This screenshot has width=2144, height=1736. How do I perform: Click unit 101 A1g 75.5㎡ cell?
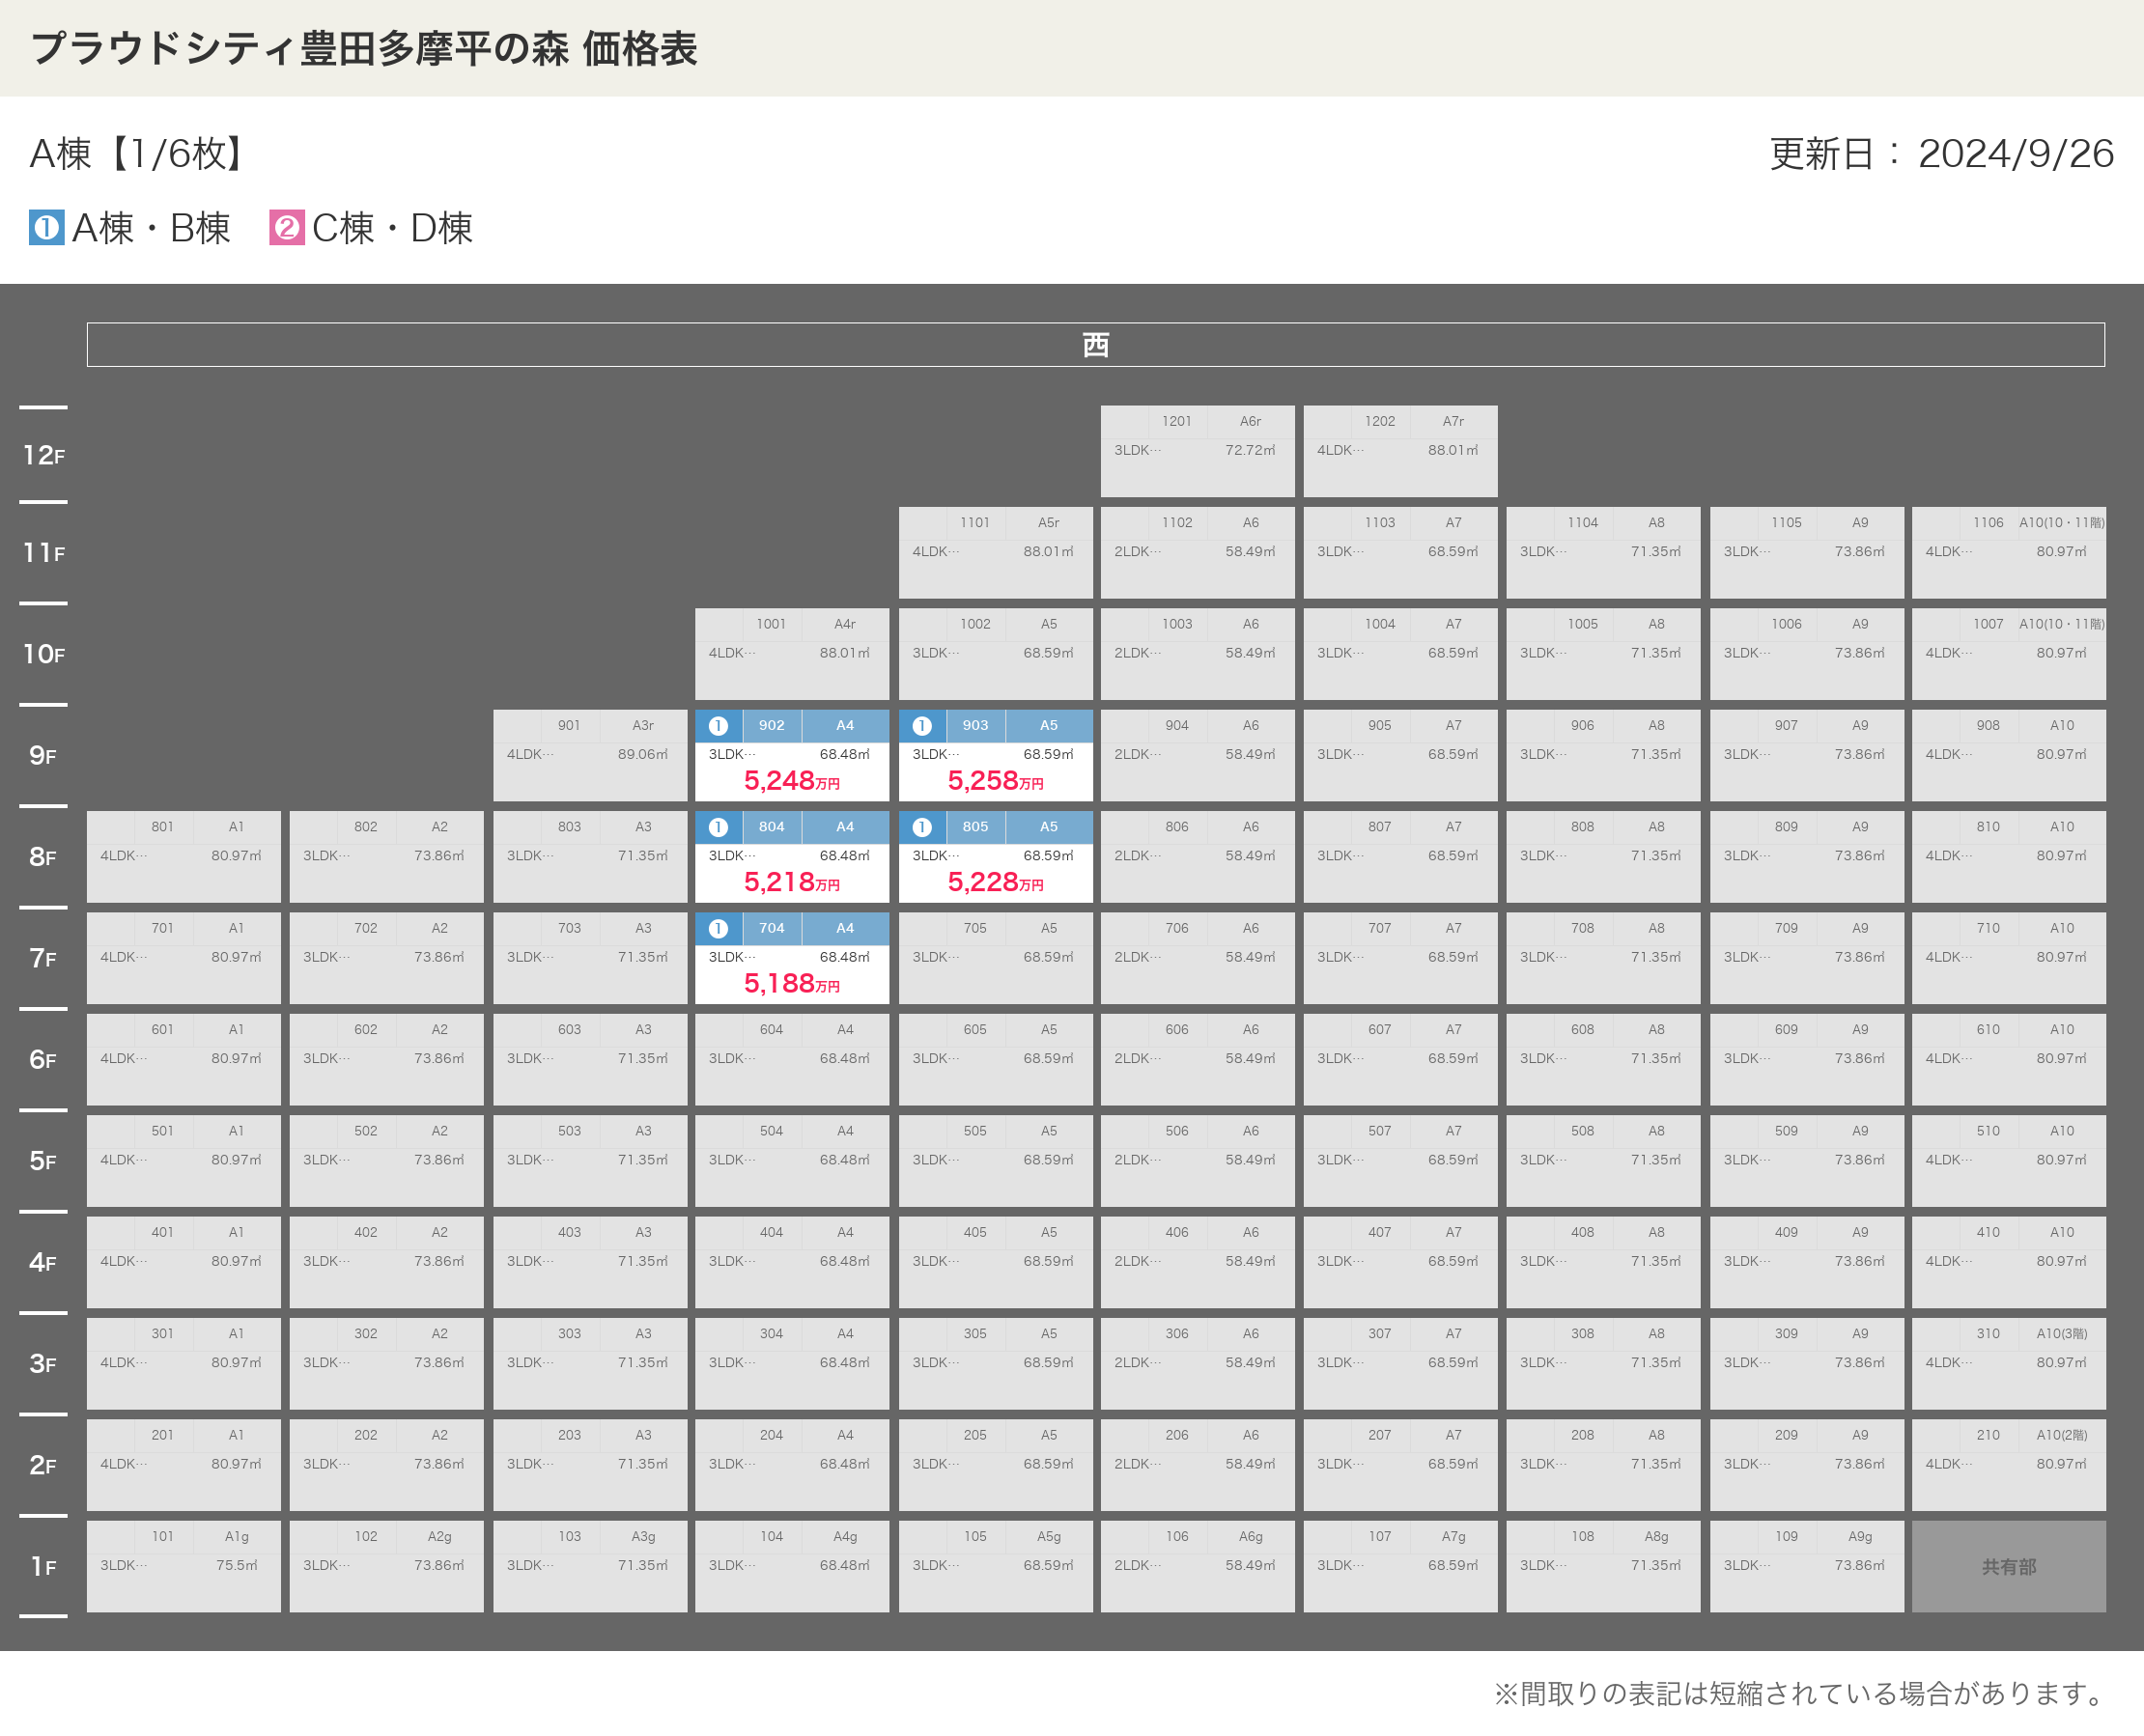(184, 1567)
